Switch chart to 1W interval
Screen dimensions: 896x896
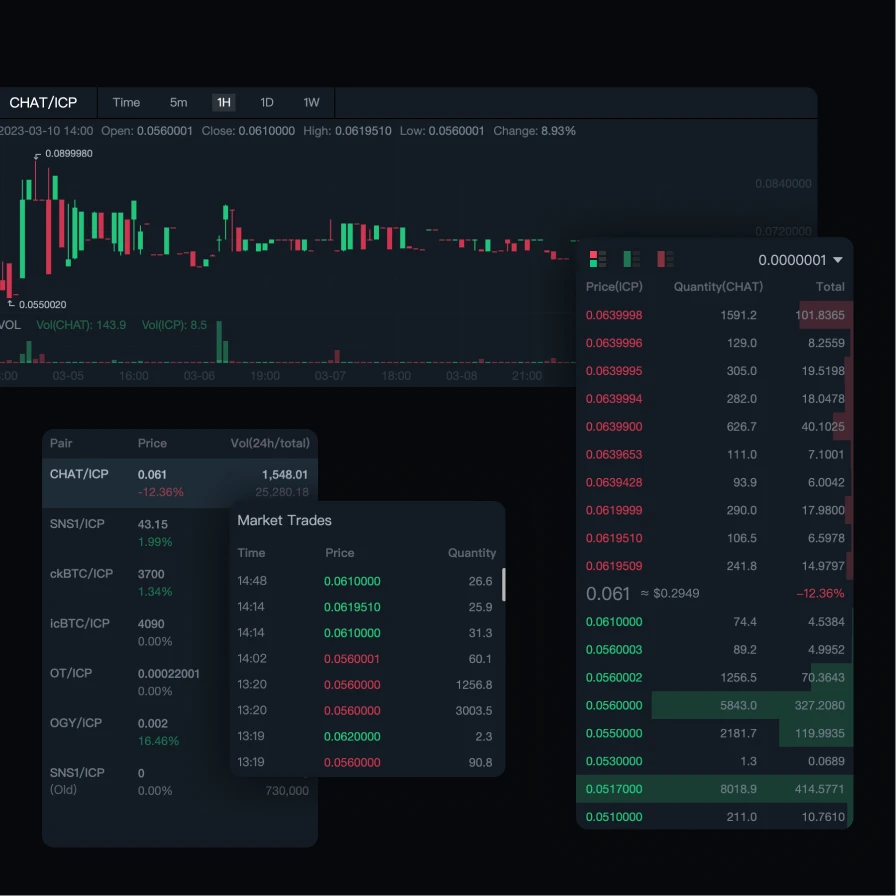(x=312, y=103)
